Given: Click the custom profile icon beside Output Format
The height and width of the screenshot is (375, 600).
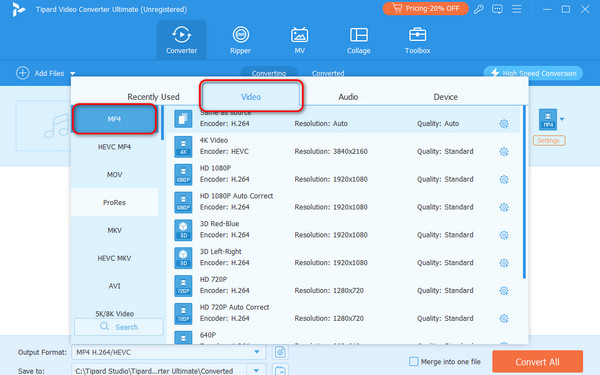Looking at the screenshot, I should coord(280,352).
